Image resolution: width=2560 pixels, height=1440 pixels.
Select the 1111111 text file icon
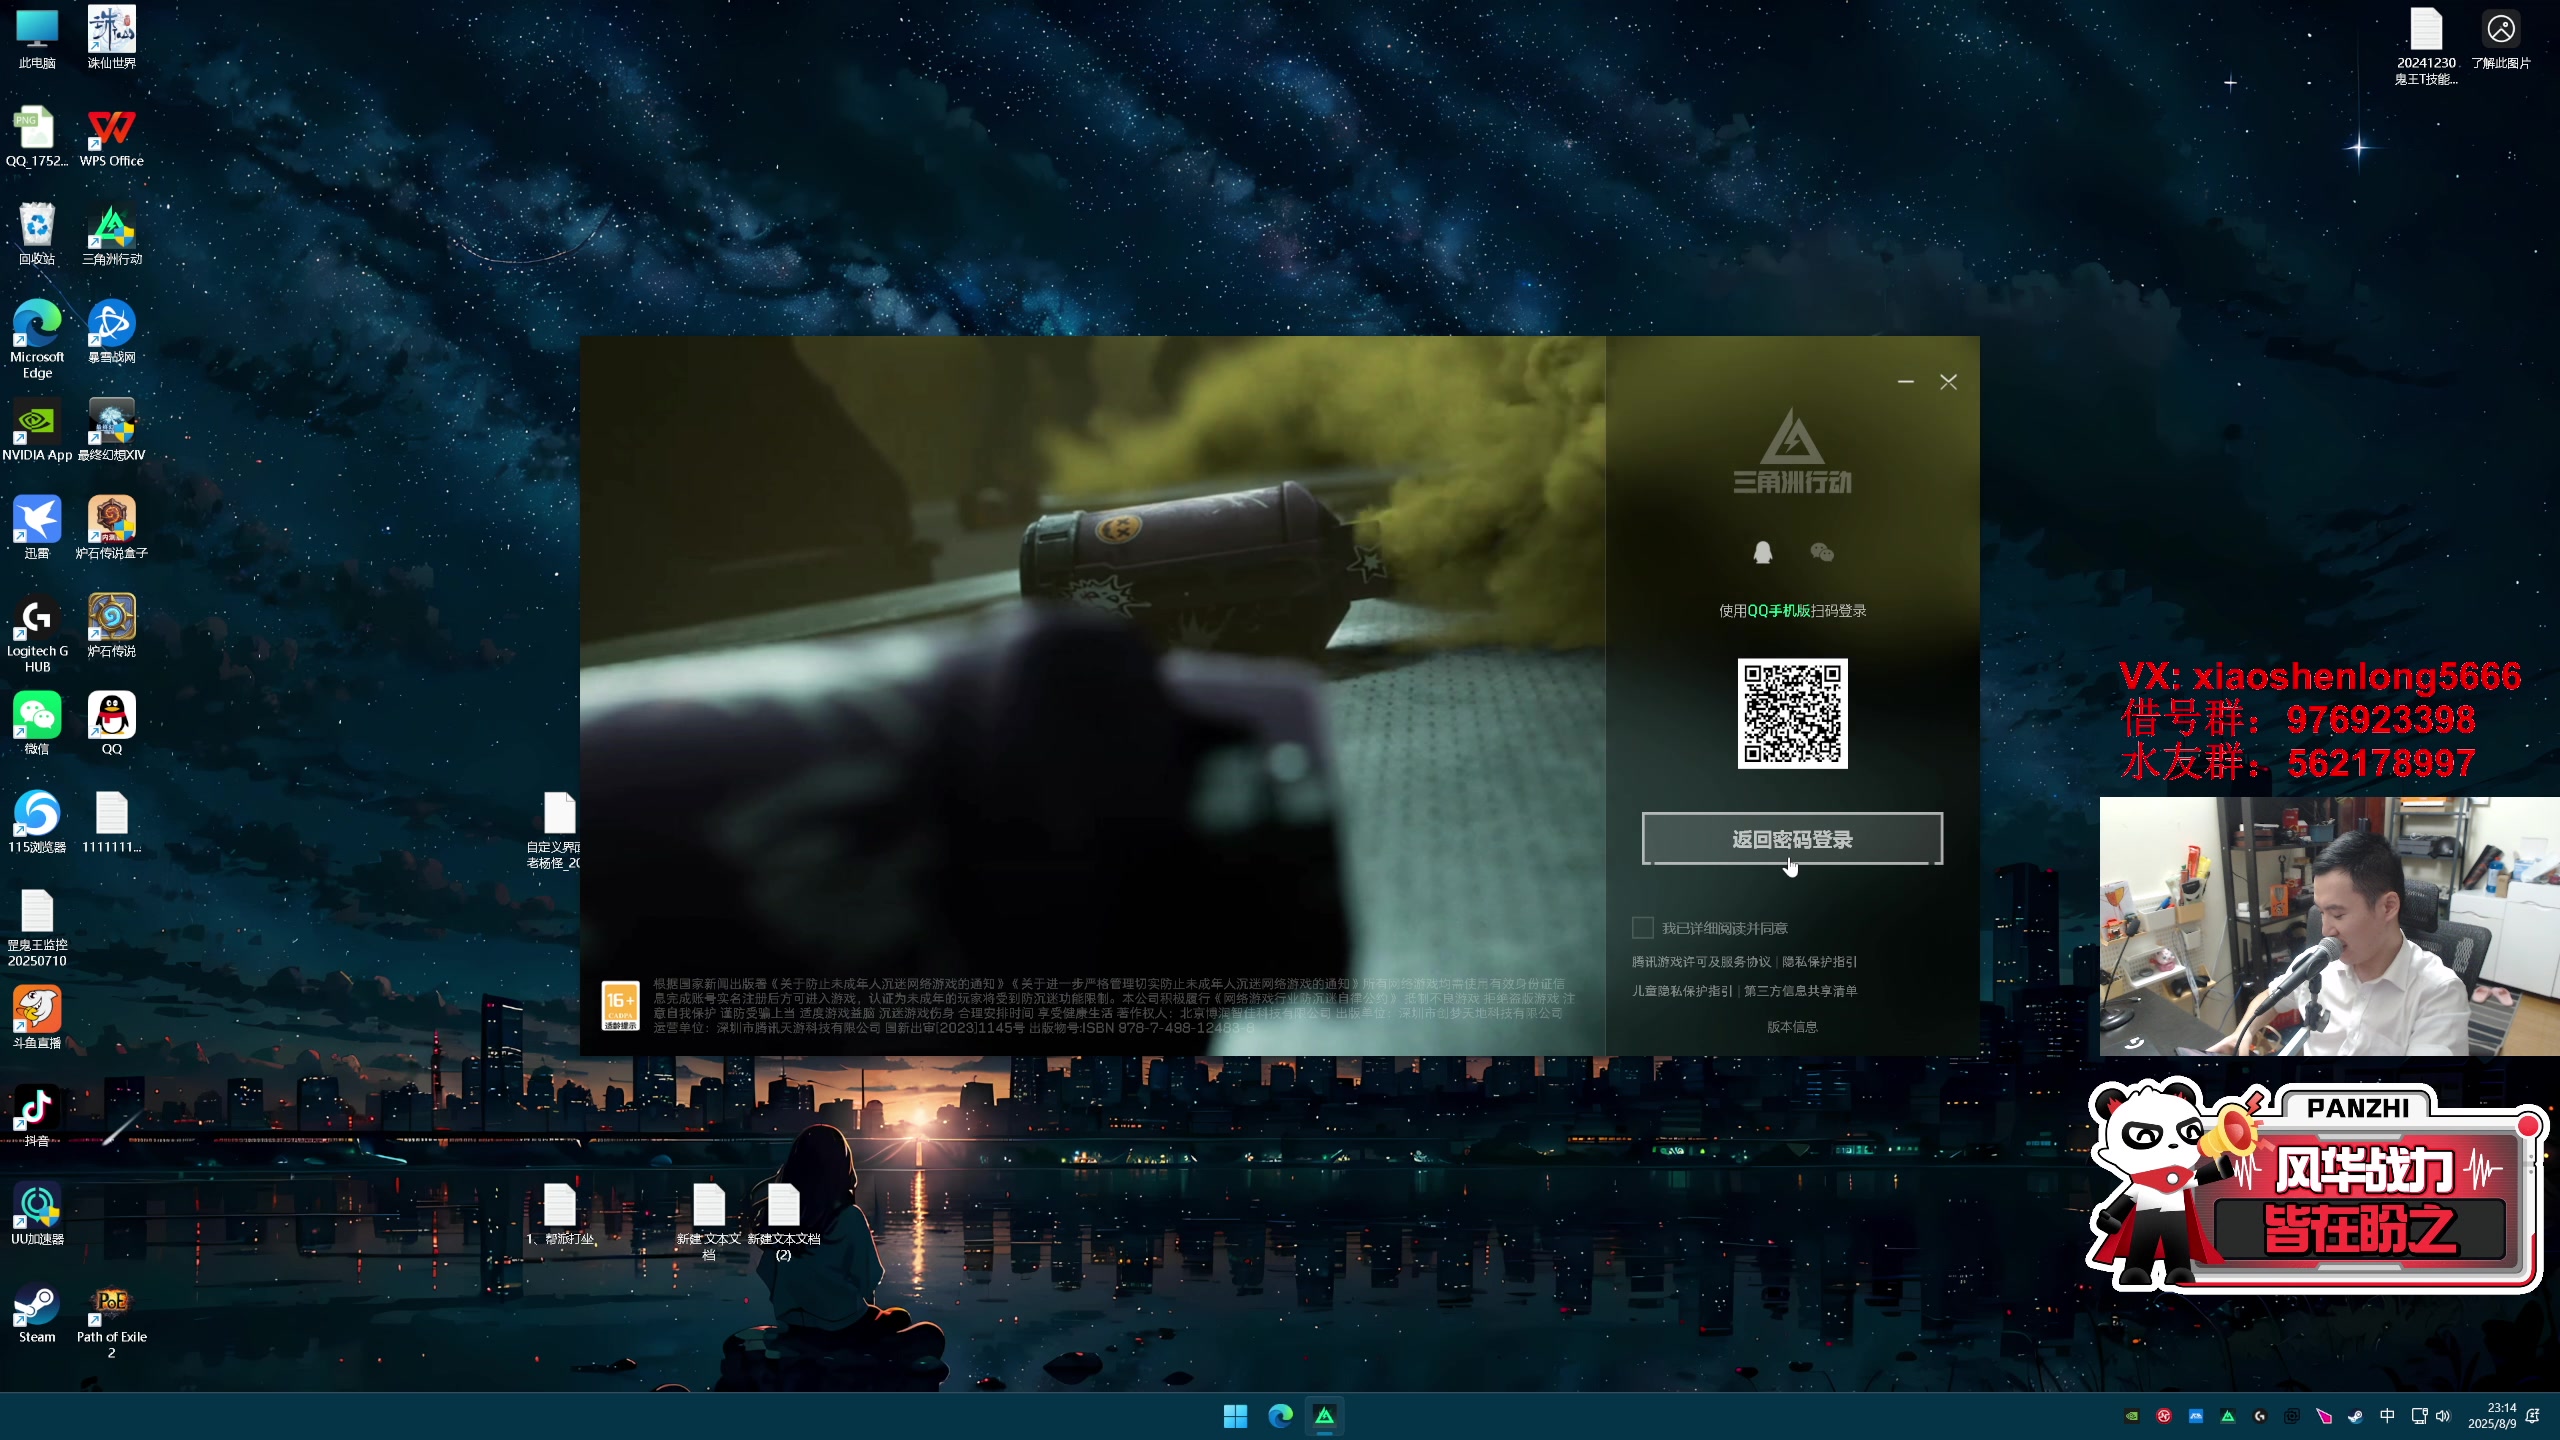[x=111, y=822]
